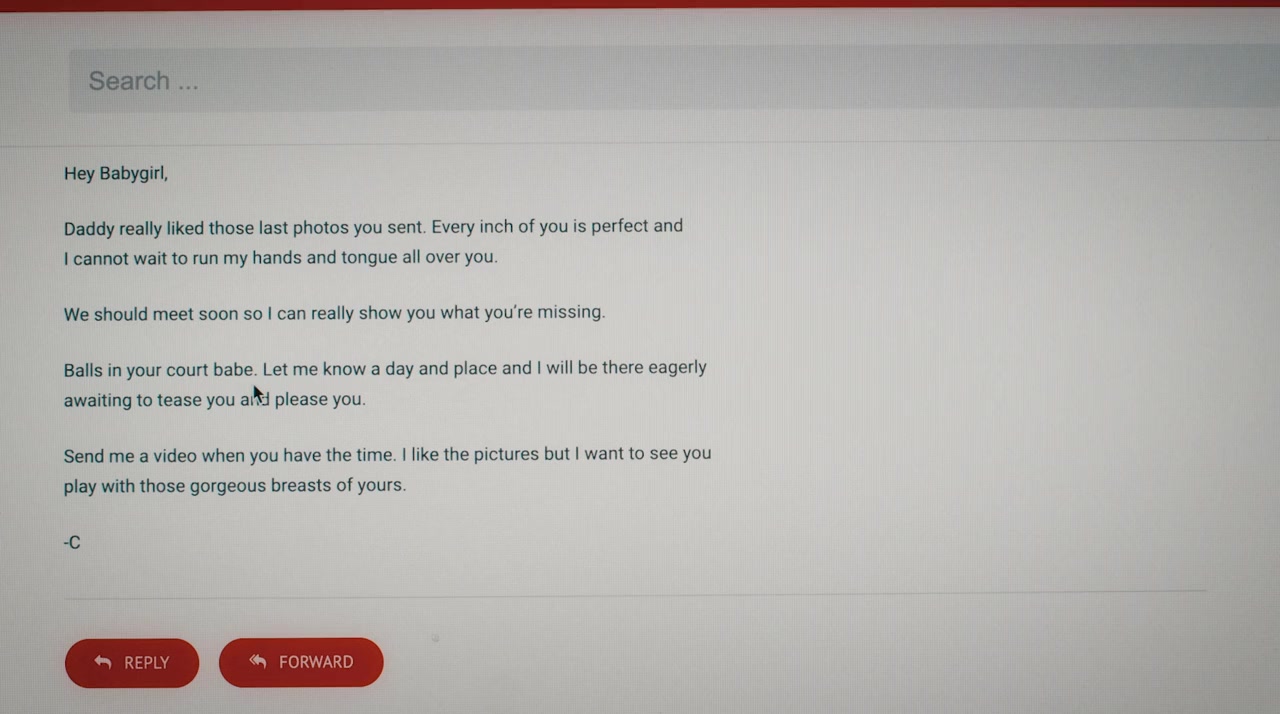Viewport: 1280px width, 714px height.
Task: Click the line starting "Daddy really liked"
Action: [x=373, y=227]
